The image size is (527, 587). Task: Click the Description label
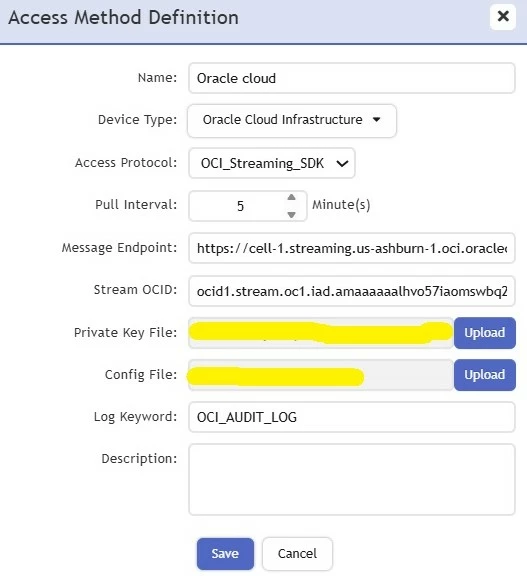[139, 459]
